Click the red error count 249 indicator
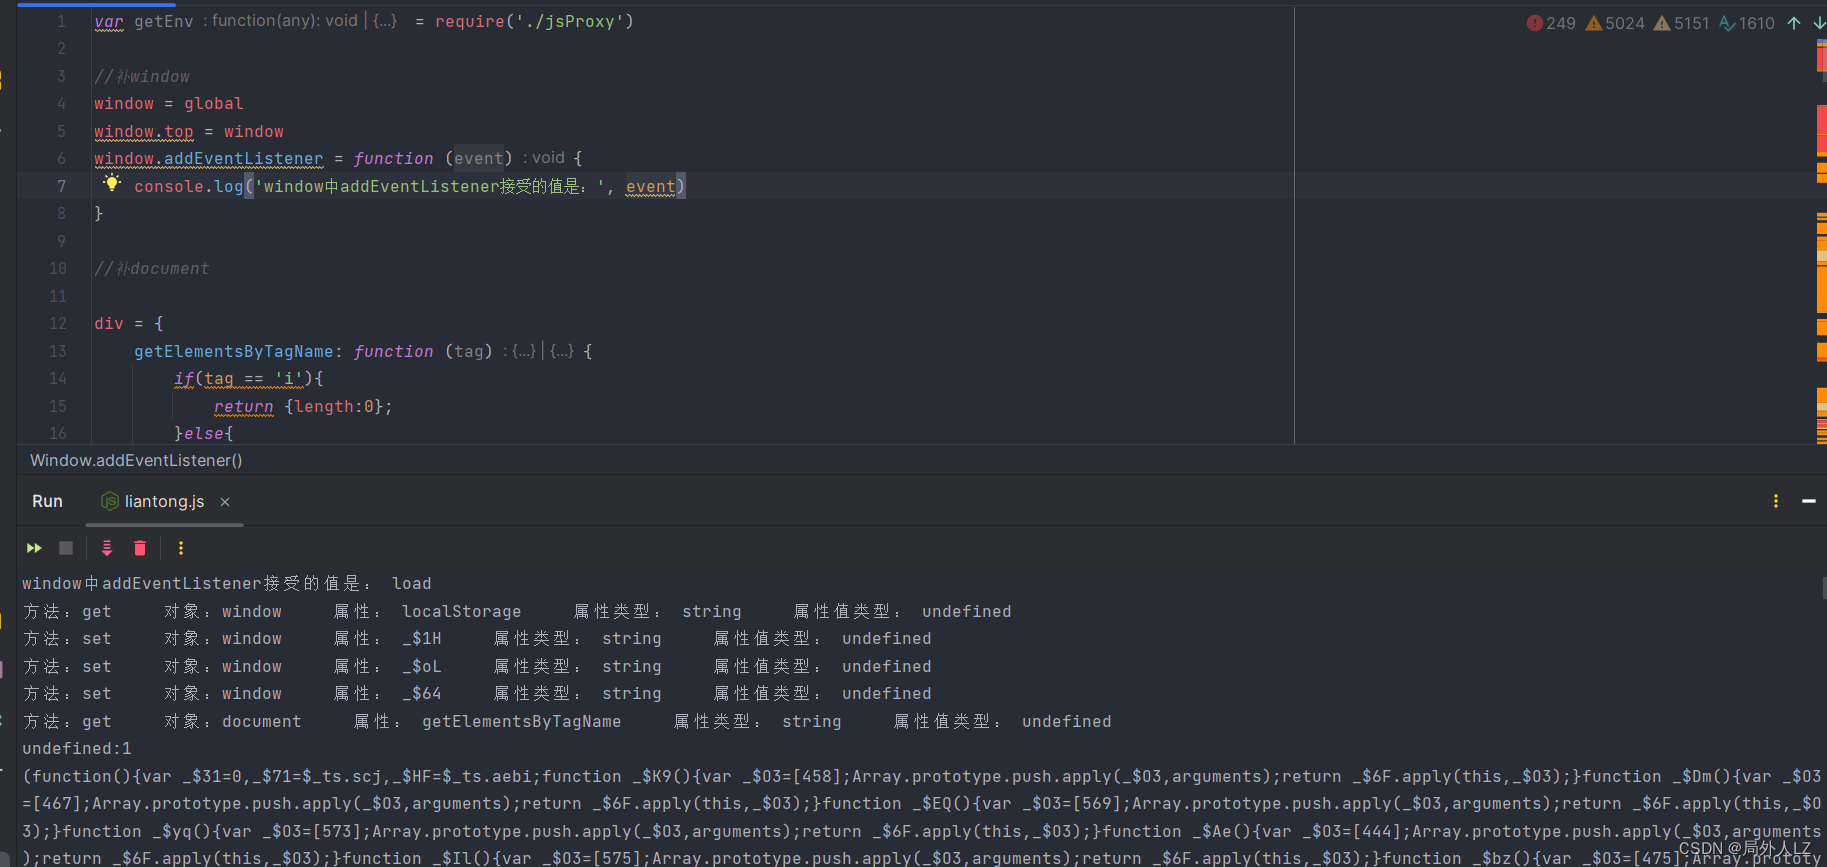Screen dimensions: 1827x867 (x=1551, y=23)
